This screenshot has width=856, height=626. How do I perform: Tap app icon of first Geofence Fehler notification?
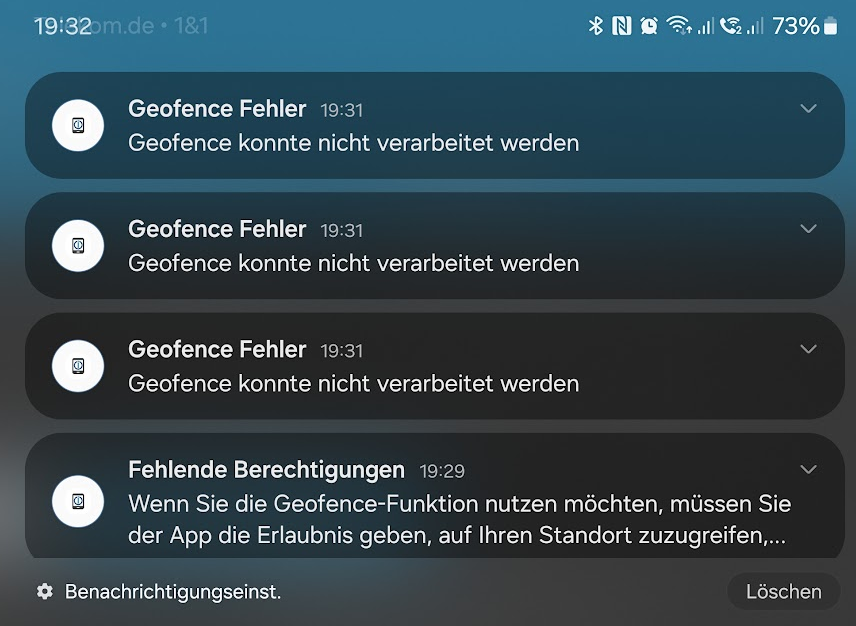[78, 126]
